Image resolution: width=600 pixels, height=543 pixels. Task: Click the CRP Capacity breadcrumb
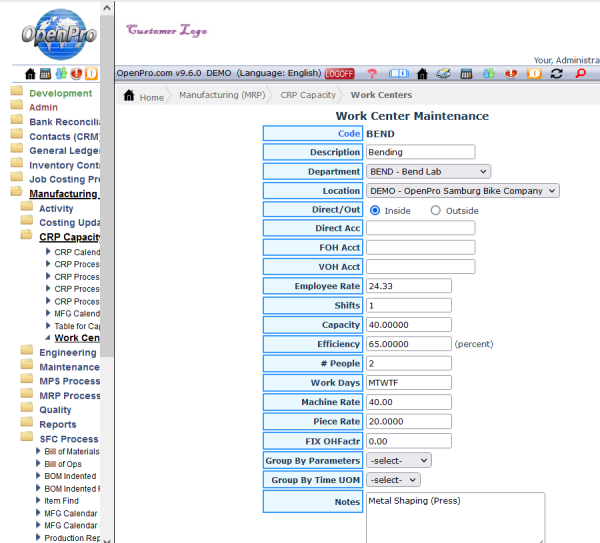pos(307,96)
